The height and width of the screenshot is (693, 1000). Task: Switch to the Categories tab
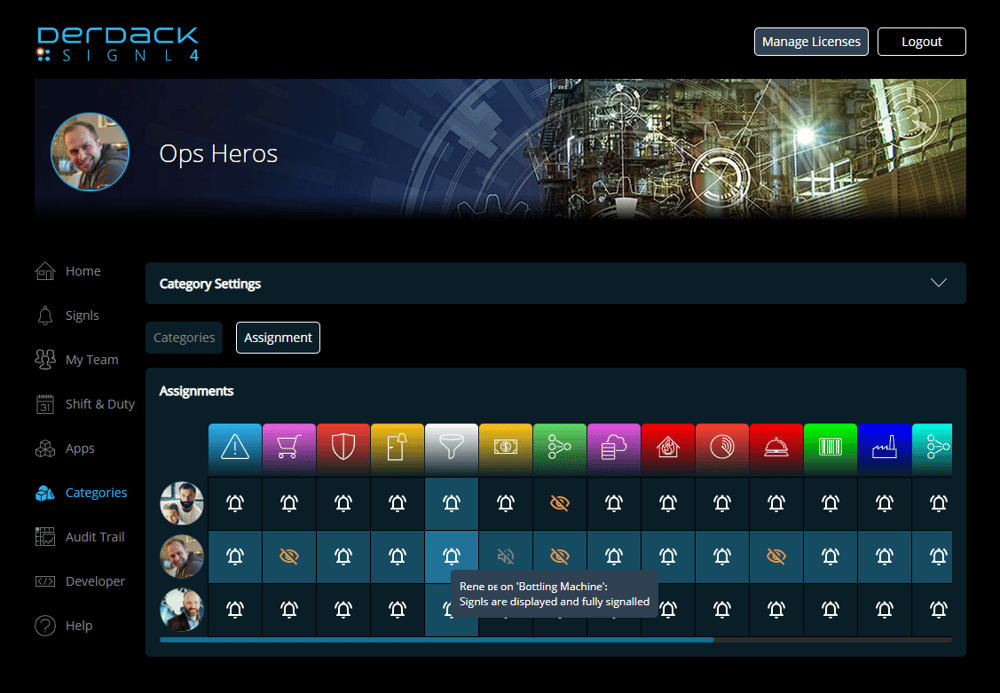tap(184, 338)
